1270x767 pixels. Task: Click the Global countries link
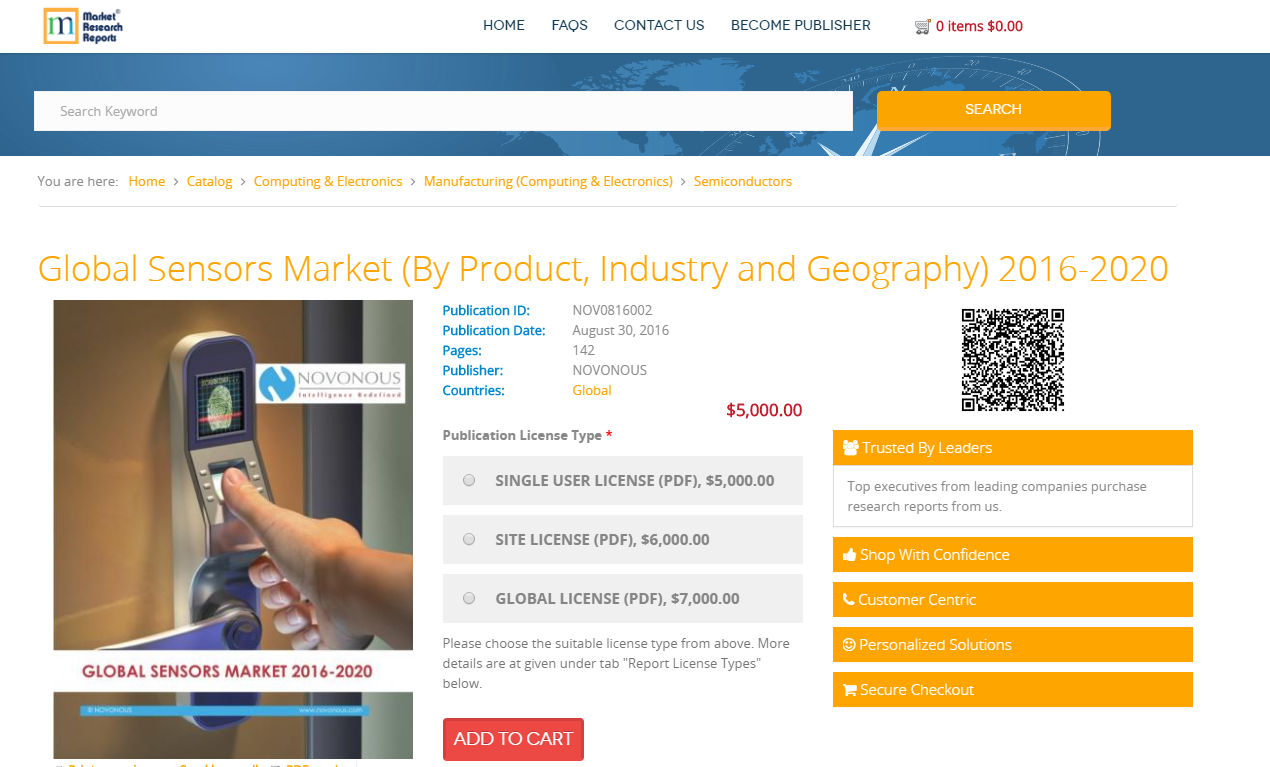click(x=592, y=390)
